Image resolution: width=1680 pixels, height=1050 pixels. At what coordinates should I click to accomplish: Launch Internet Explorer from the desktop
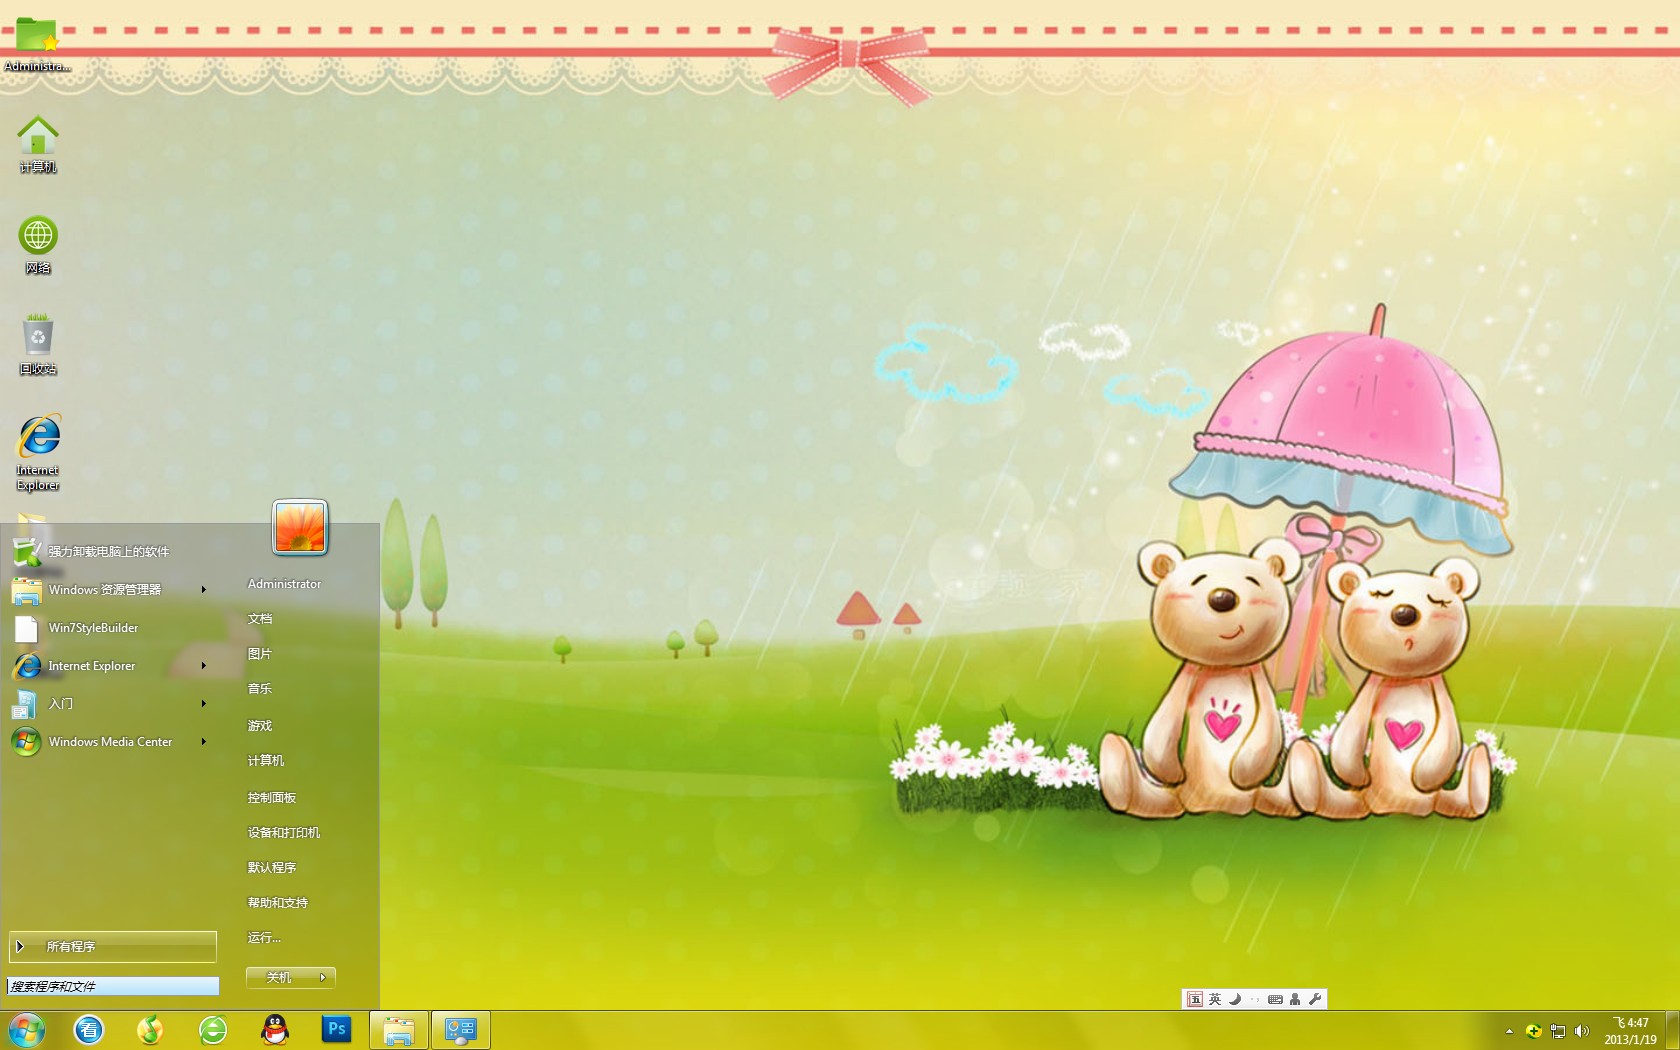(38, 452)
